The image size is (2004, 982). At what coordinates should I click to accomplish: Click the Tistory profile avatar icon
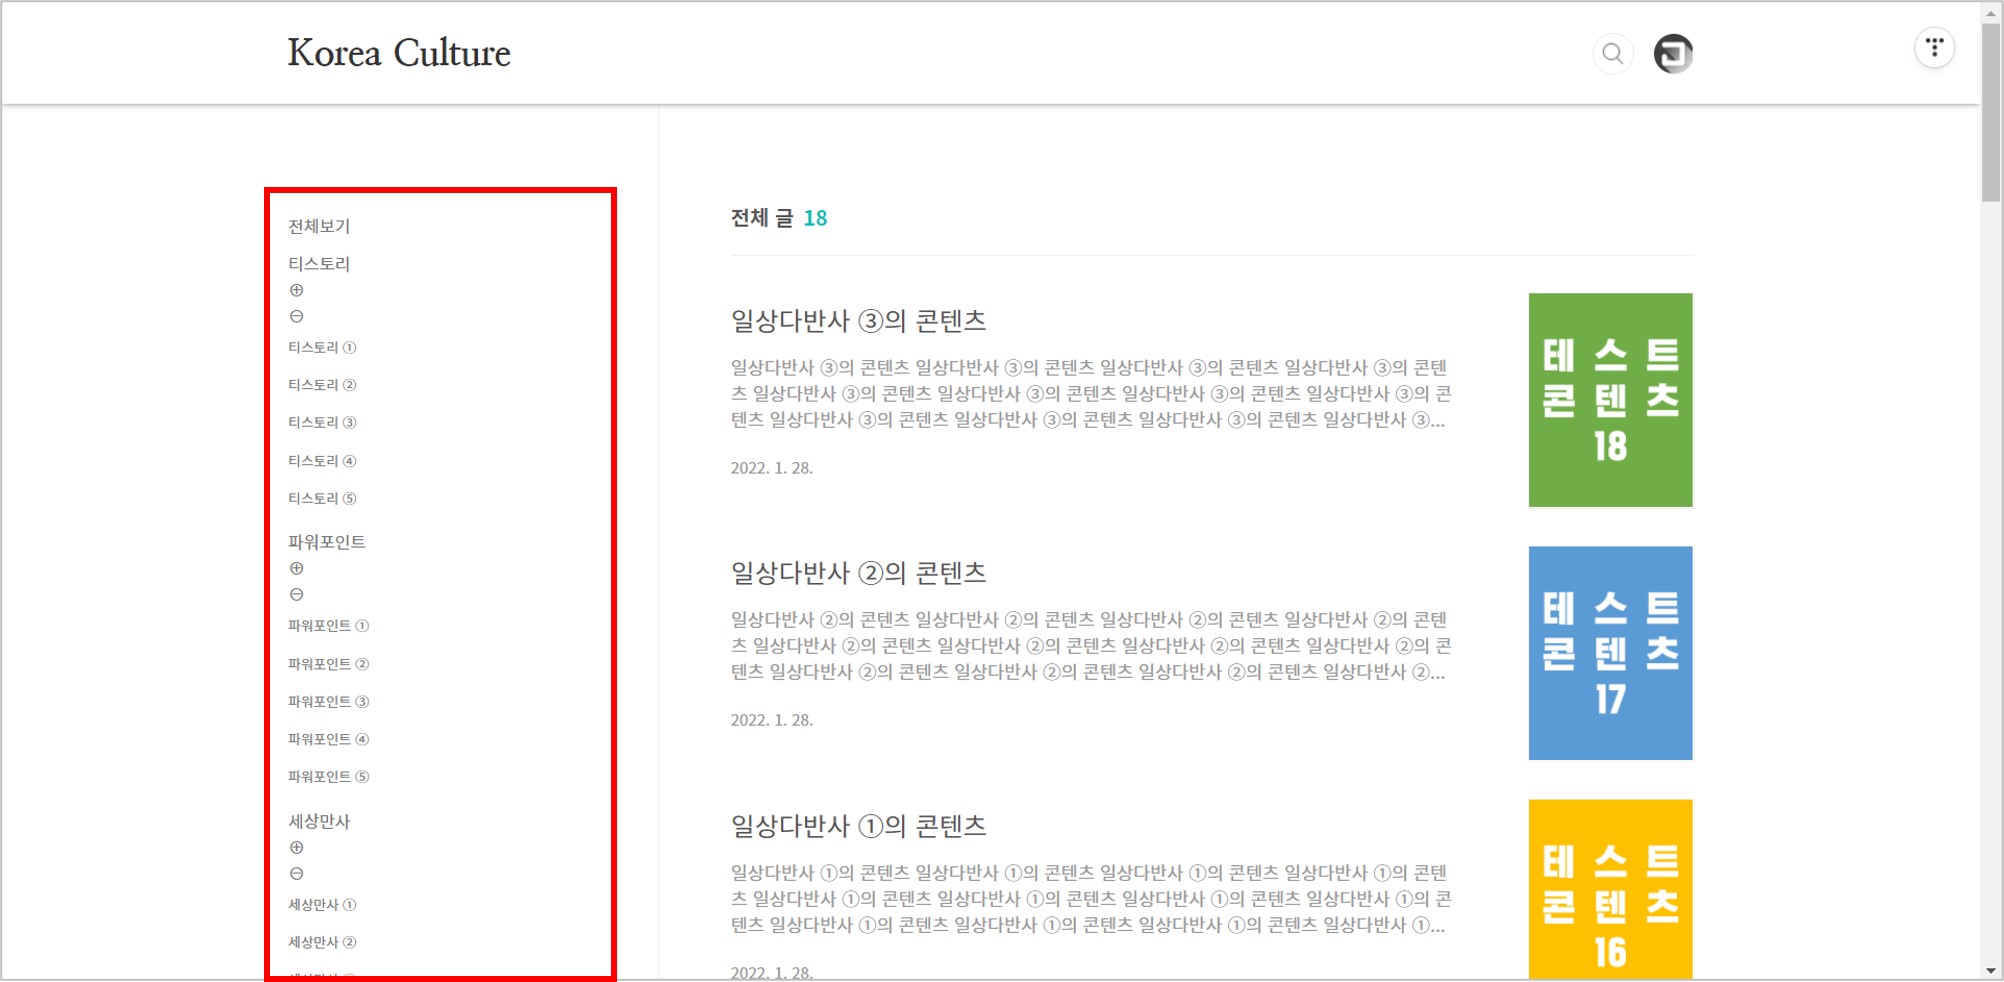[x=1673, y=53]
